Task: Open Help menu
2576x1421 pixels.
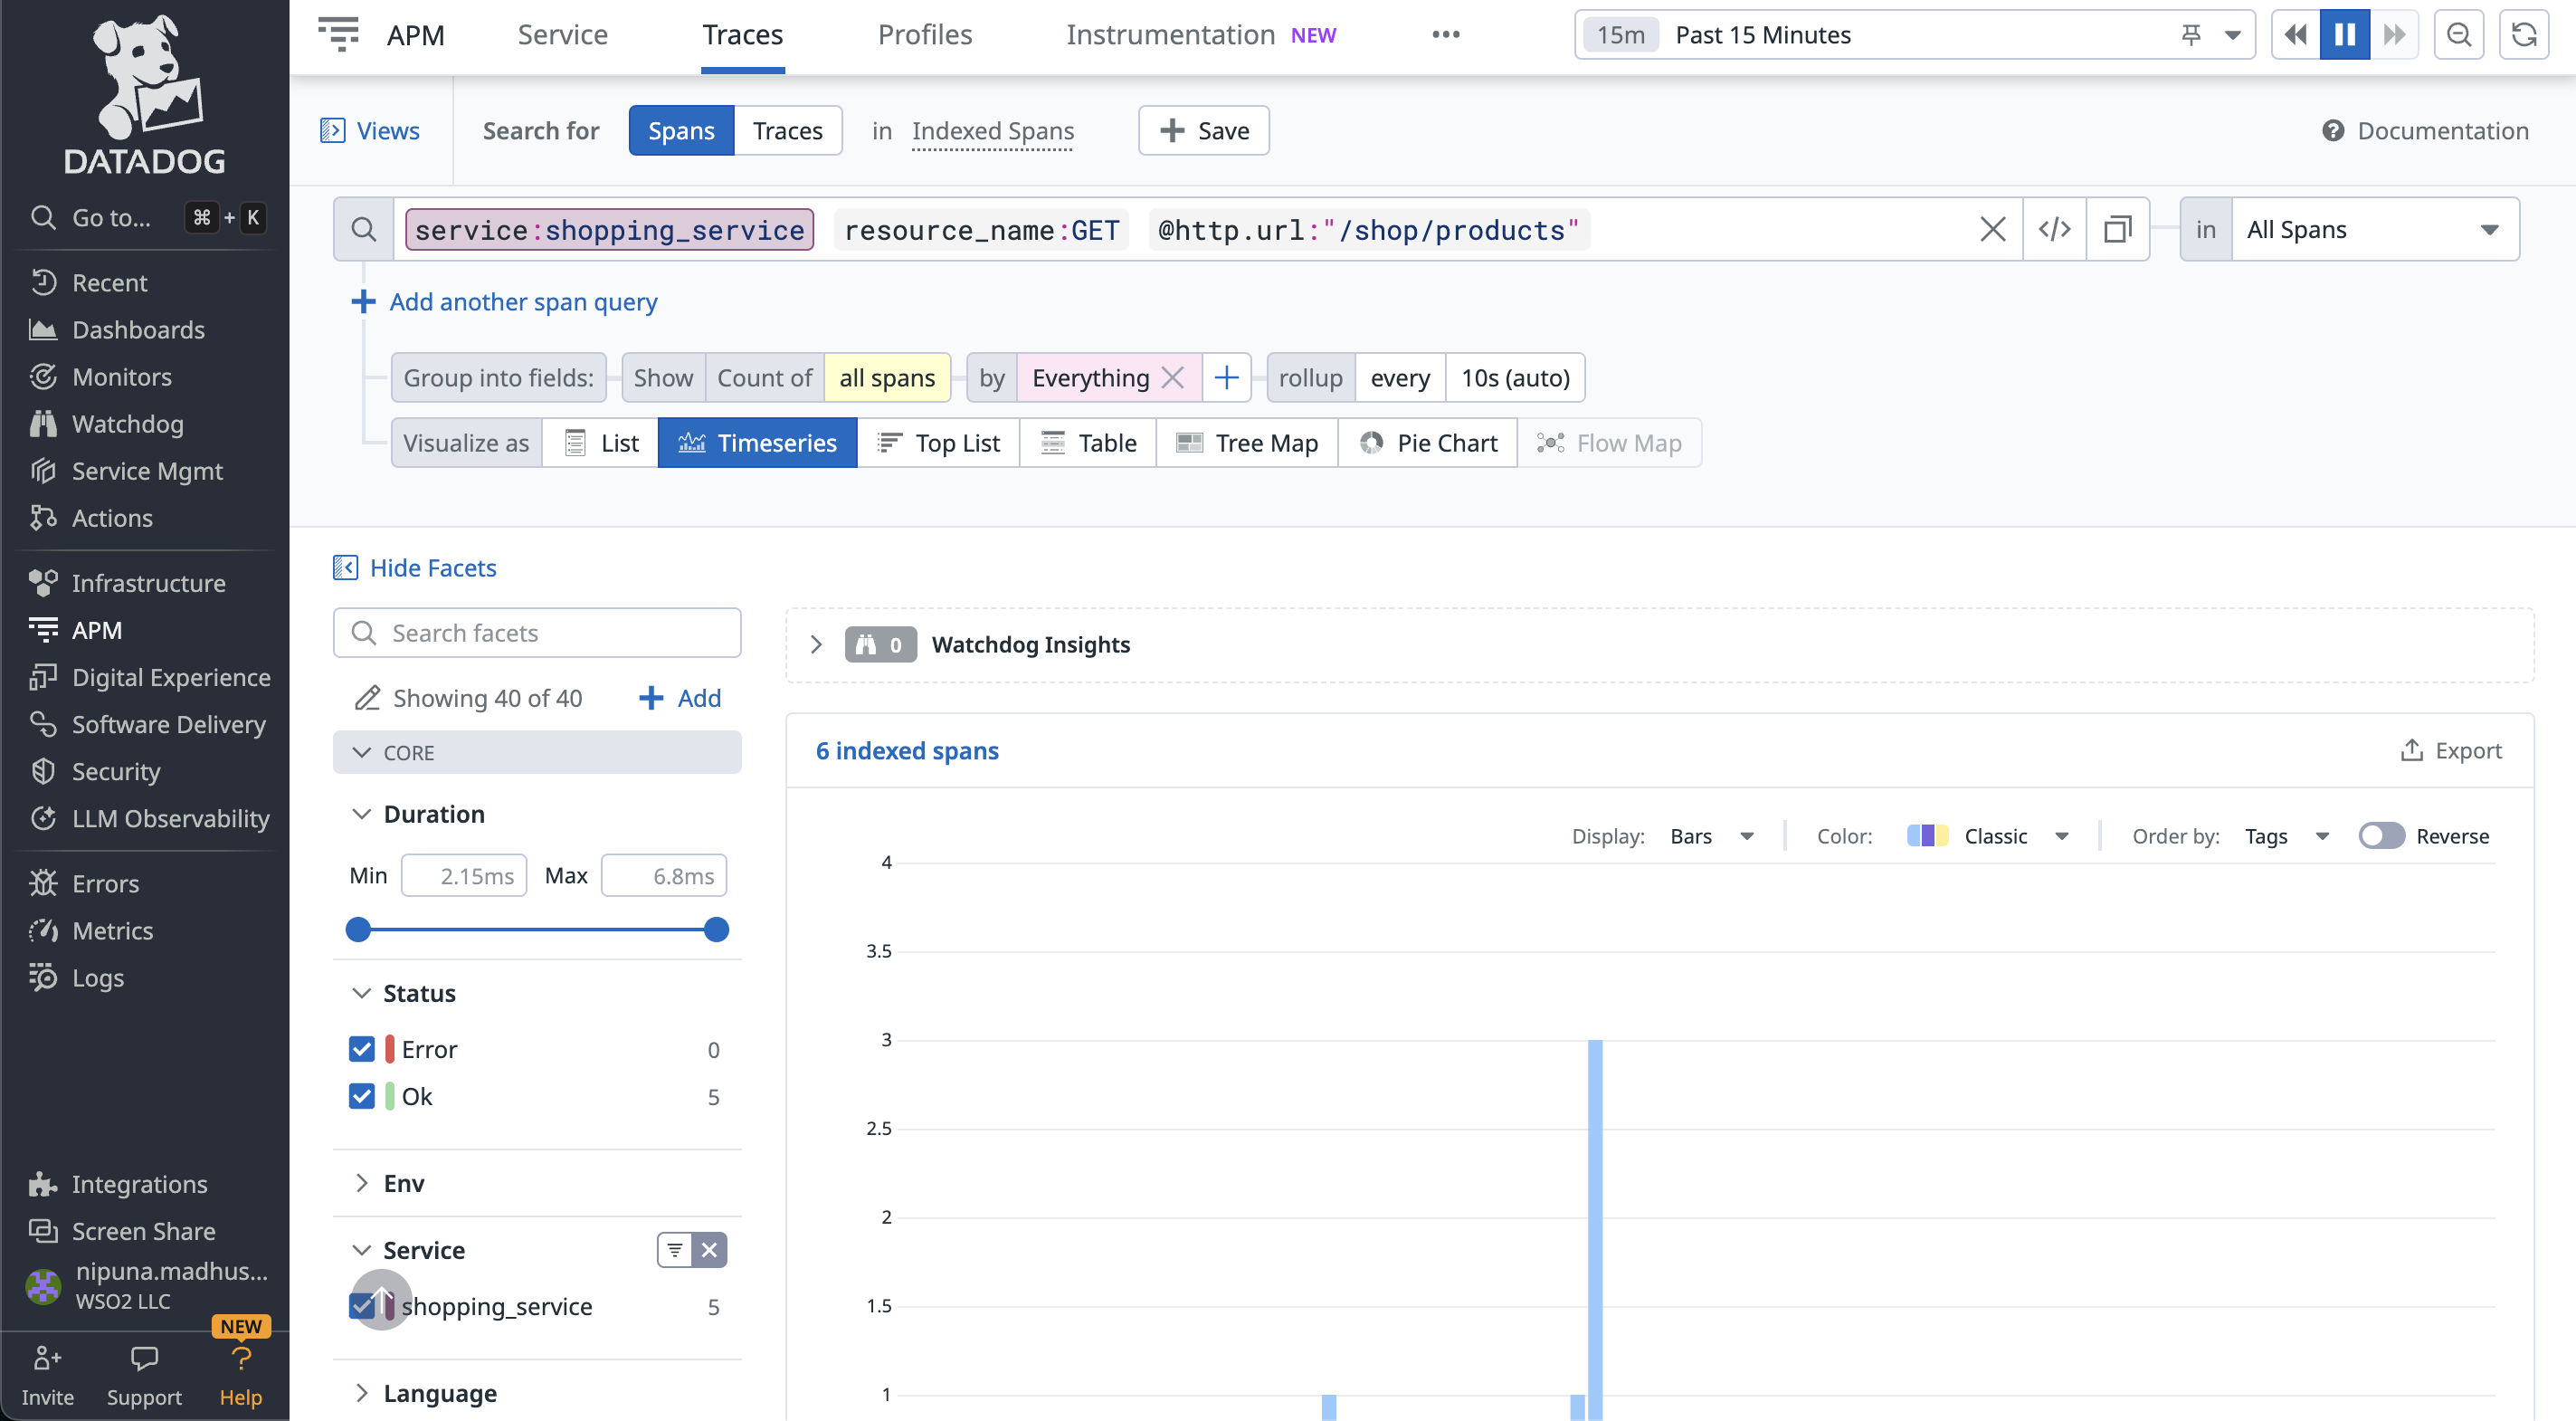Action: 241,1376
